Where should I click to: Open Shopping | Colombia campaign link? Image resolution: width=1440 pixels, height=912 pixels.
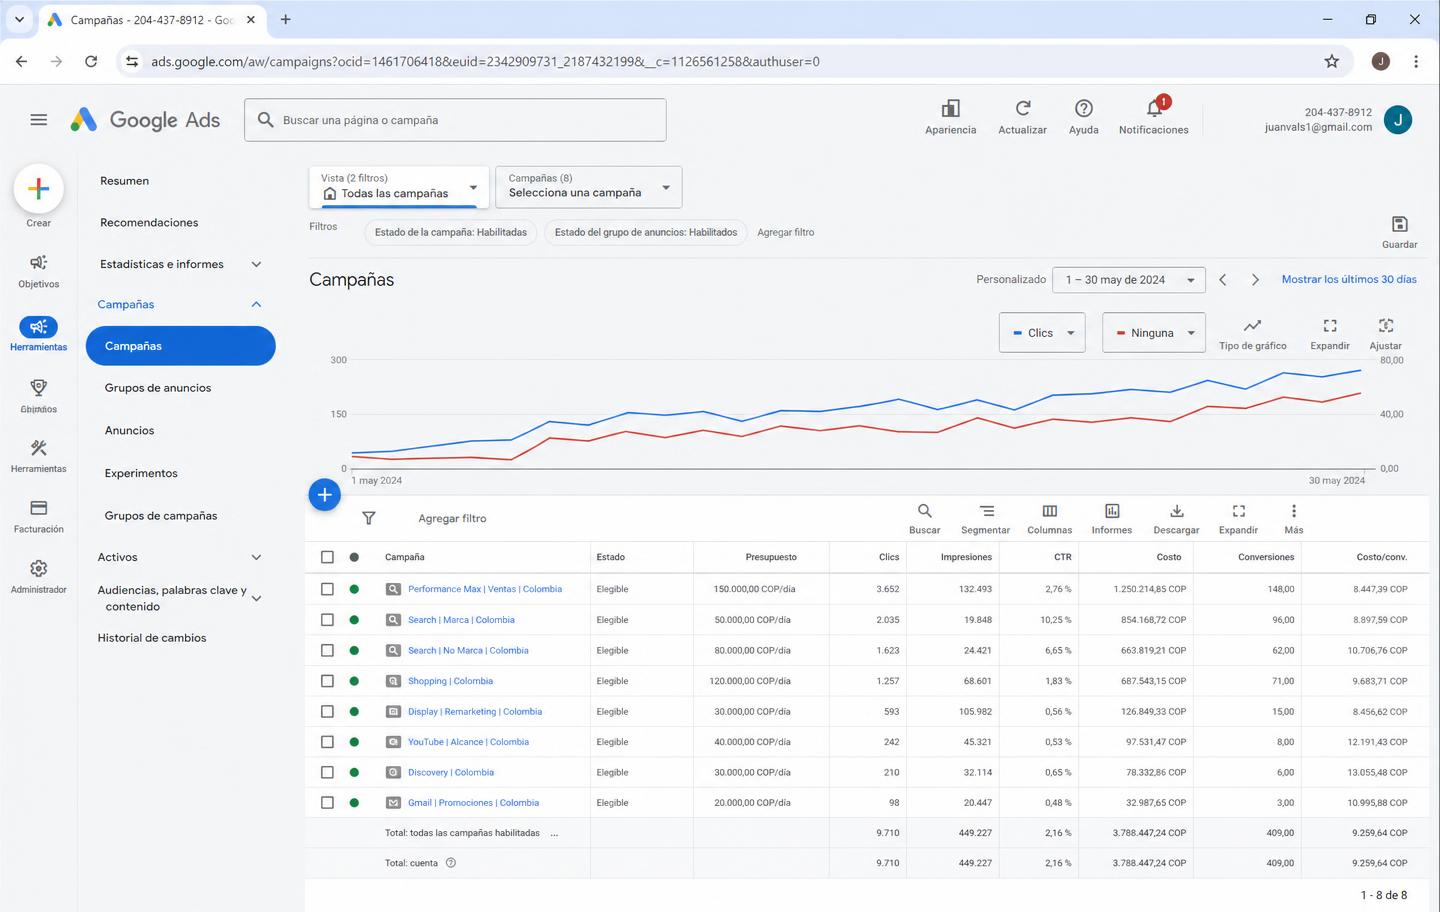click(450, 681)
